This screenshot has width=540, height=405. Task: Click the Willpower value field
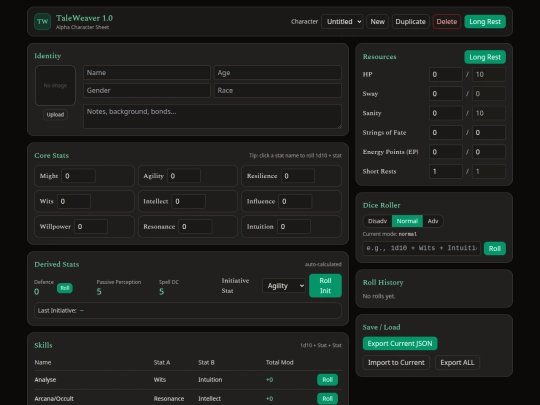pos(91,227)
